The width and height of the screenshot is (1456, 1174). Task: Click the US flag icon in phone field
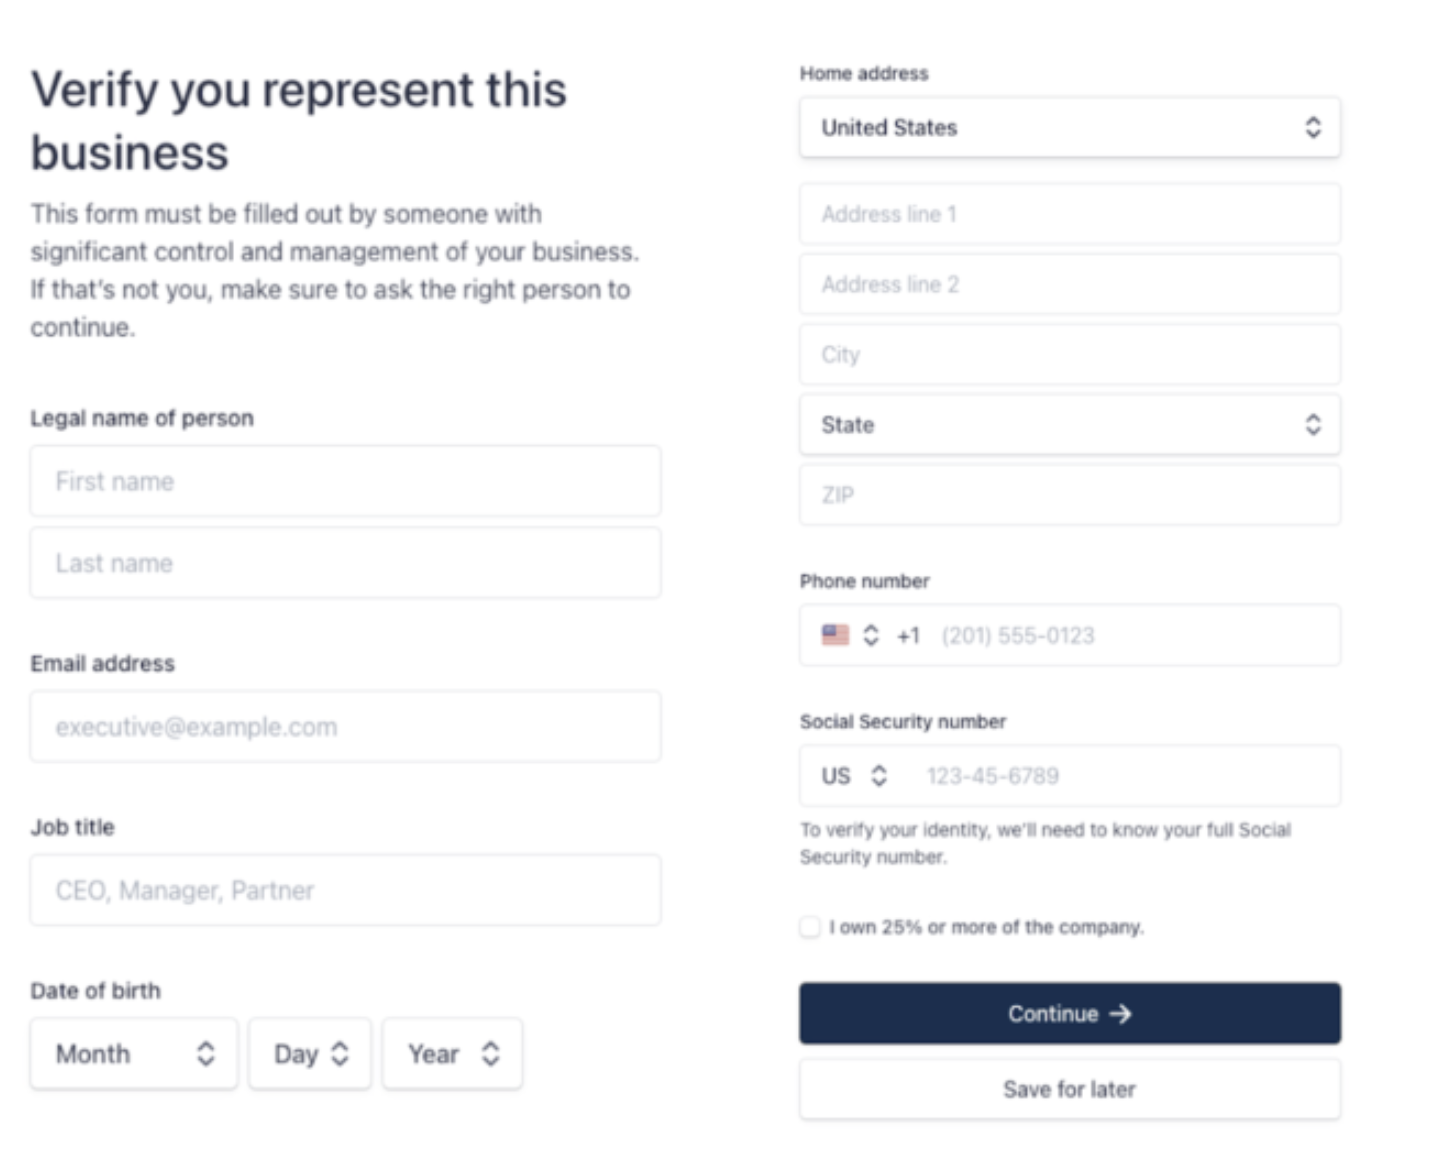(x=835, y=635)
